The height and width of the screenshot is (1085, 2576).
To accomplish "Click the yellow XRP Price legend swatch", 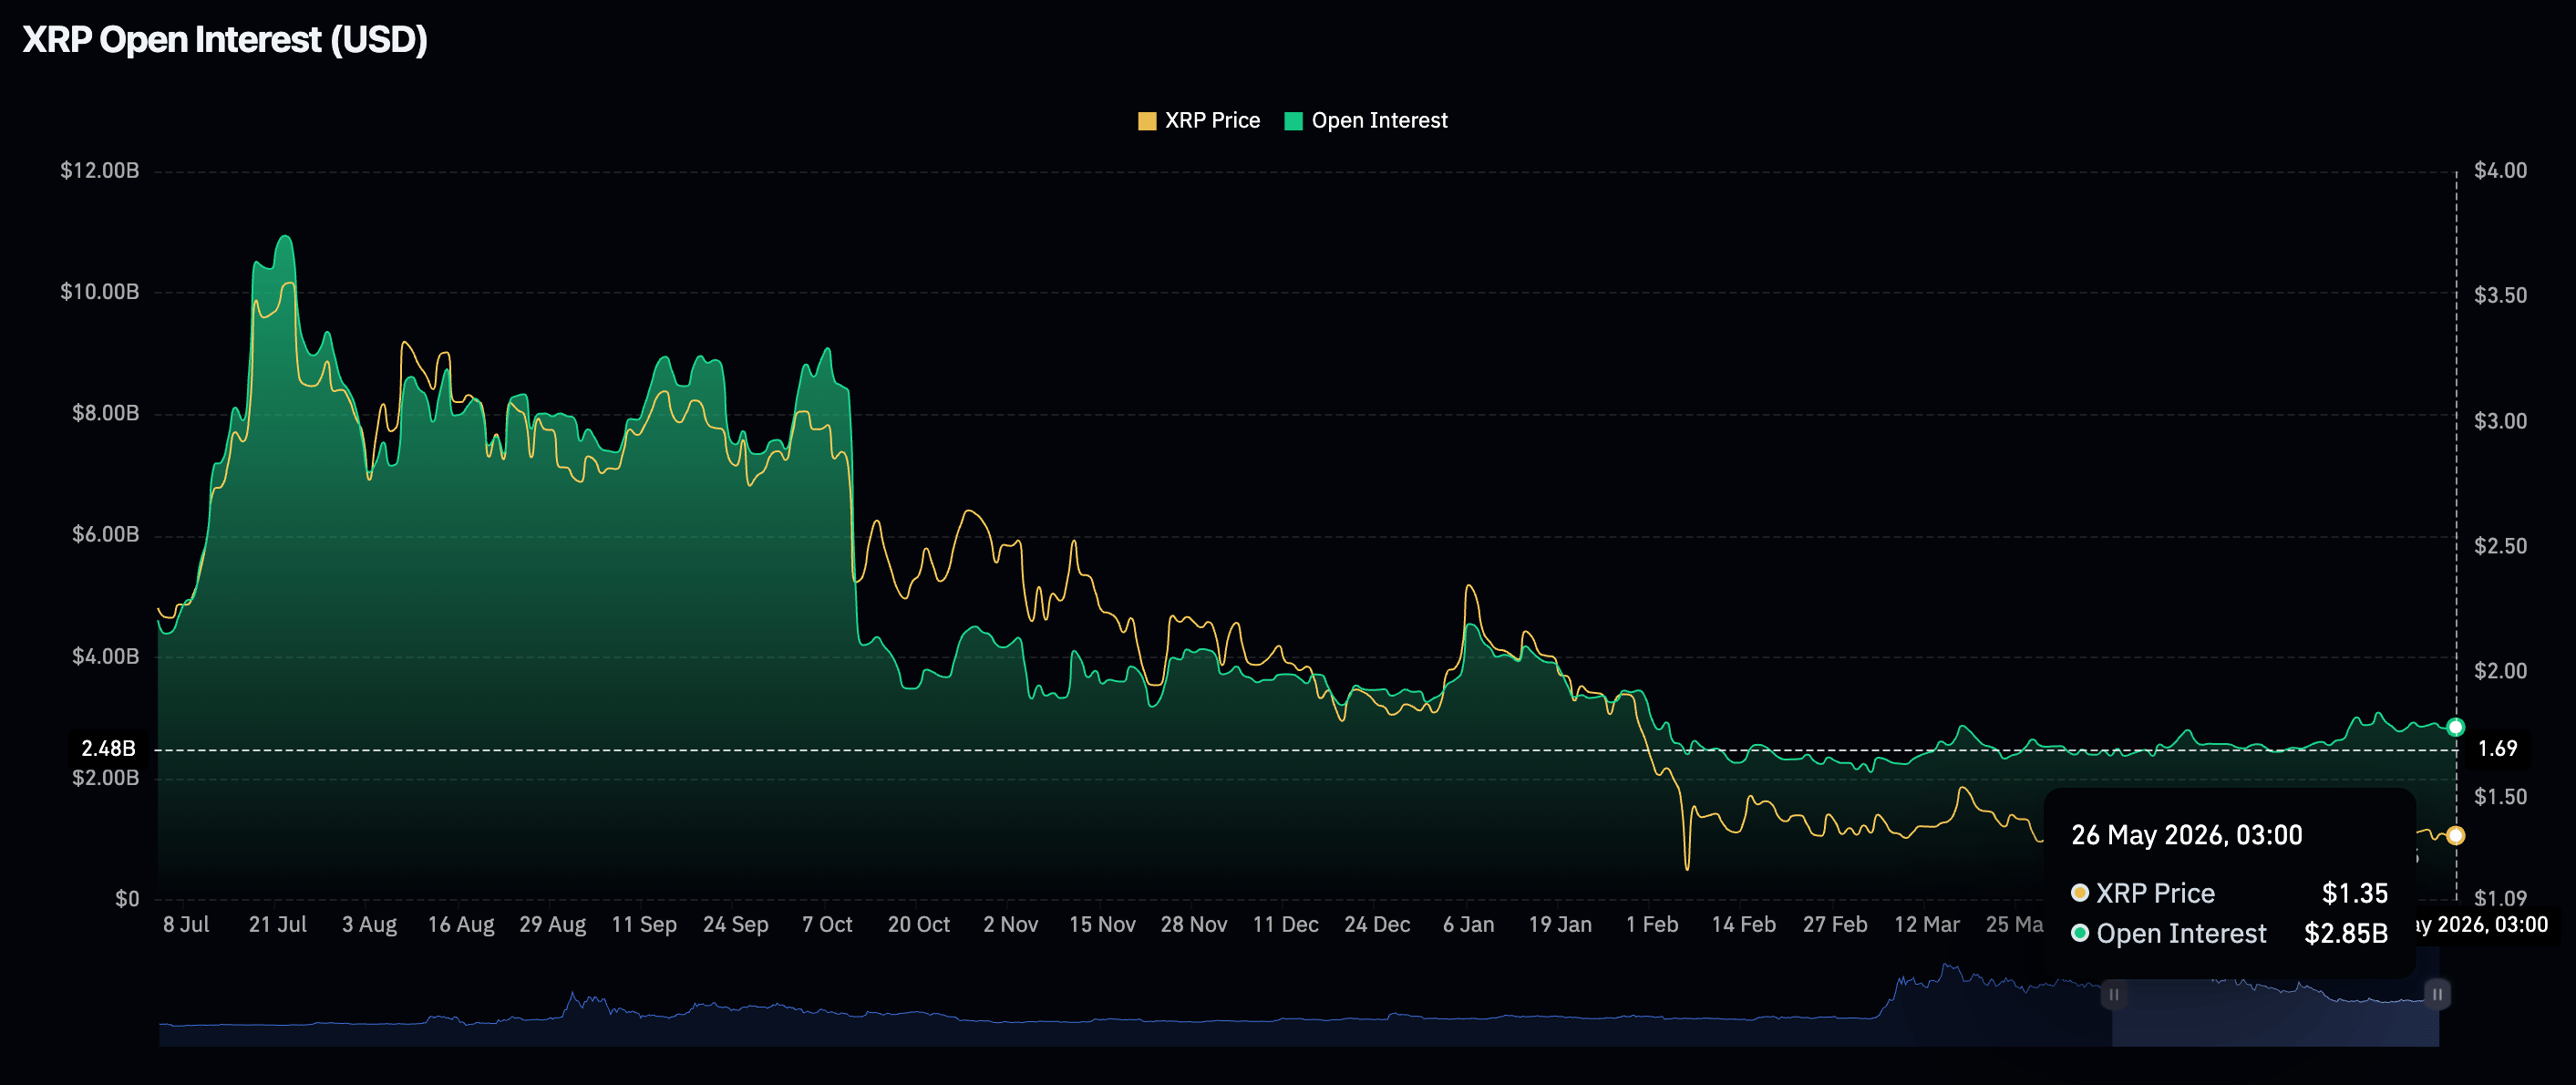I will (x=1147, y=121).
